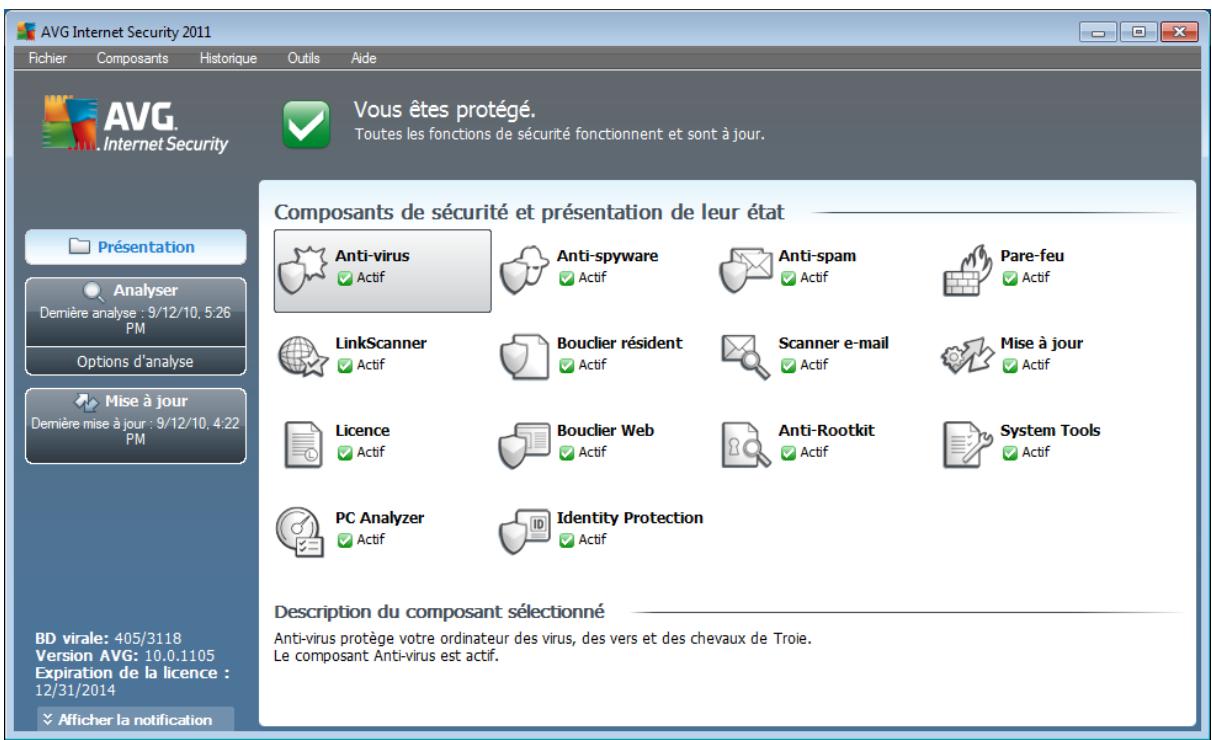Expand Afficher la notification
Image resolution: width=1212 pixels, height=740 pixels.
click(134, 719)
